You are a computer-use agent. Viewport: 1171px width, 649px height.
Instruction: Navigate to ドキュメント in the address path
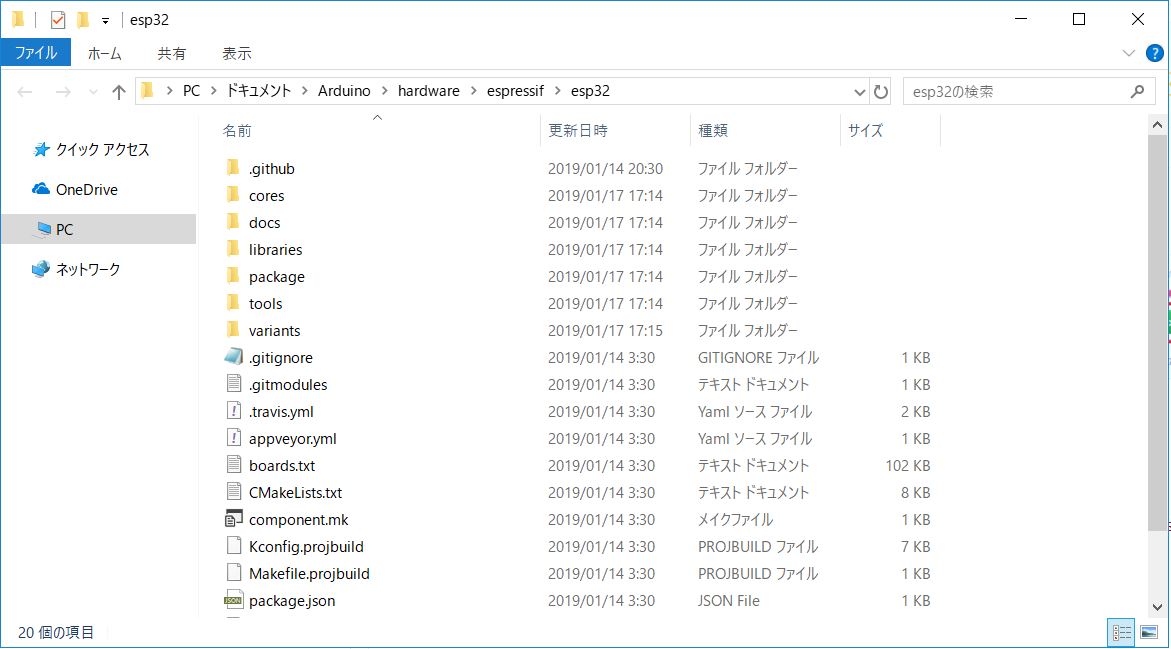[258, 91]
